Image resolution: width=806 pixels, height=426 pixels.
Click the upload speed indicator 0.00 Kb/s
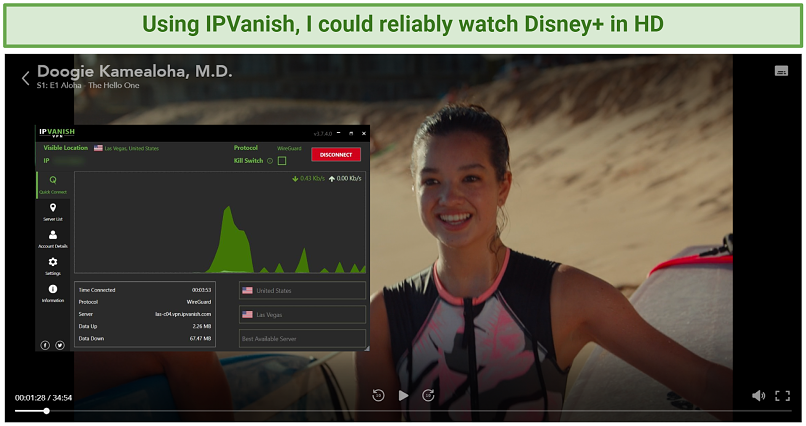(x=345, y=178)
